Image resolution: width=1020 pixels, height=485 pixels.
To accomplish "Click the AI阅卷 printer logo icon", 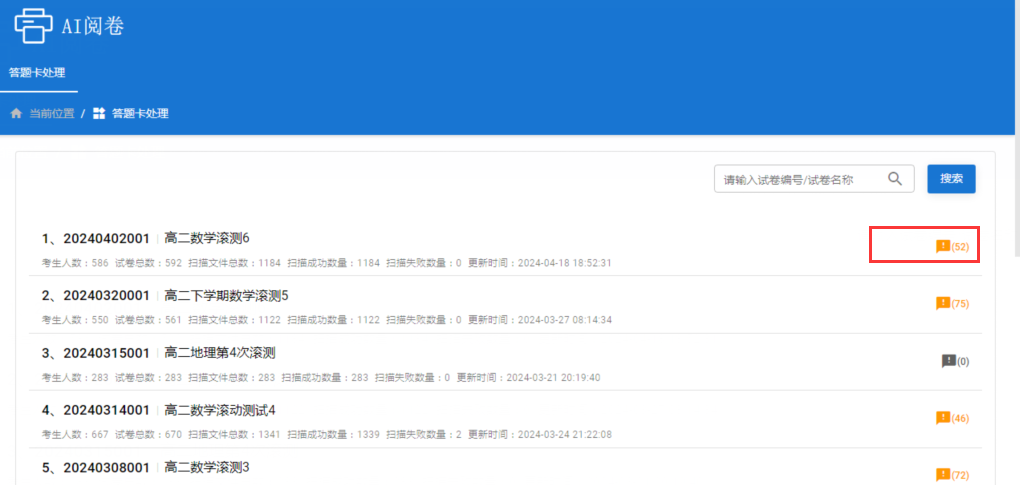I will click(33, 26).
